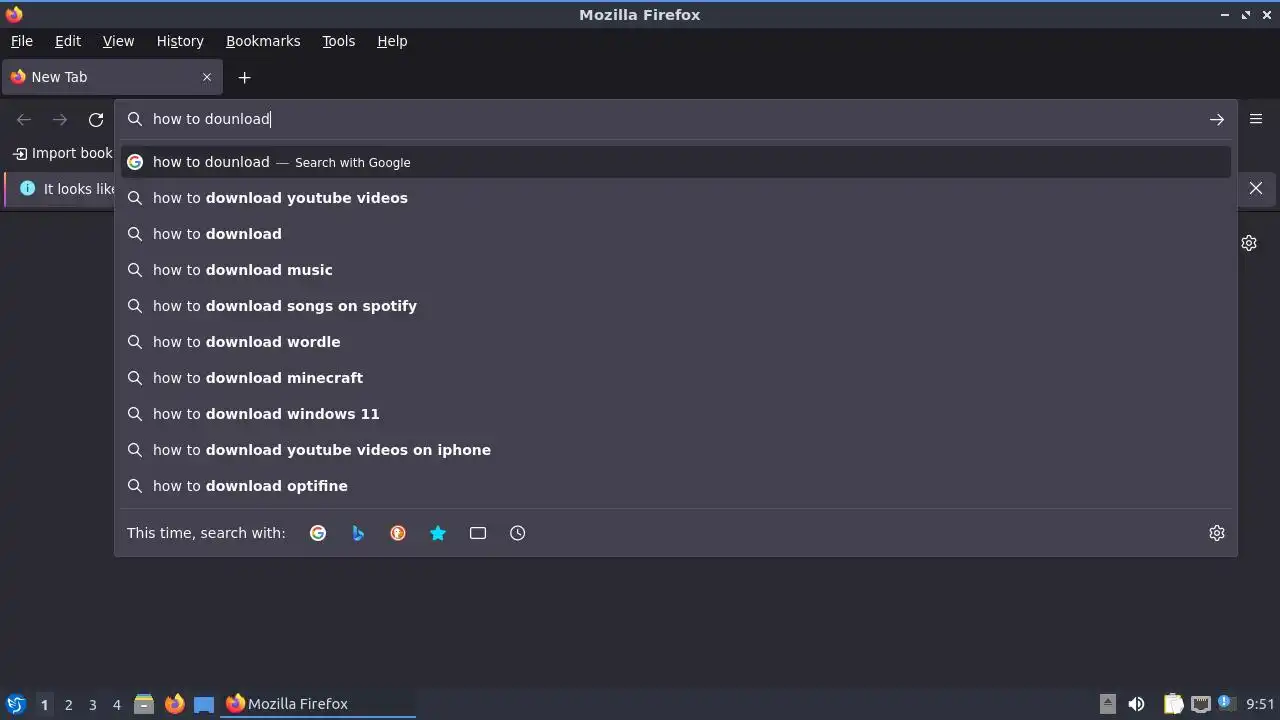Search with Google one-off icon
1280x720 pixels.
[x=318, y=533]
